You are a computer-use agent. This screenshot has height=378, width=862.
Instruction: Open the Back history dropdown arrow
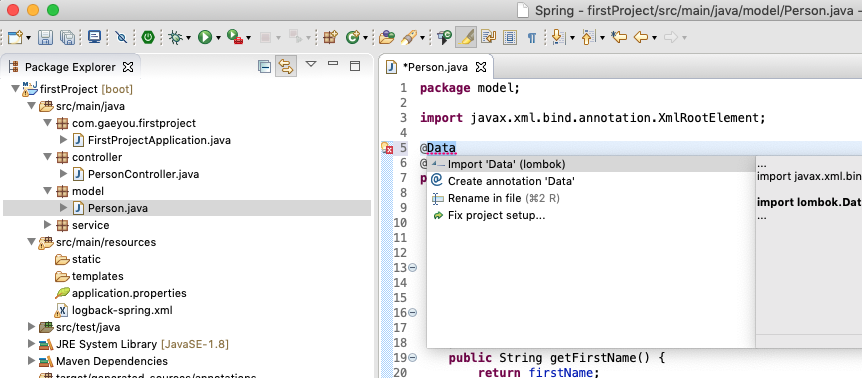[654, 38]
